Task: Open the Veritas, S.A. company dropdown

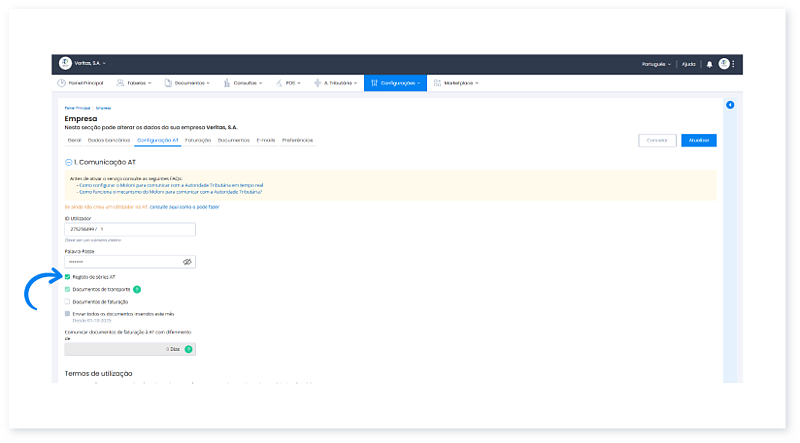Action: click(x=91, y=63)
